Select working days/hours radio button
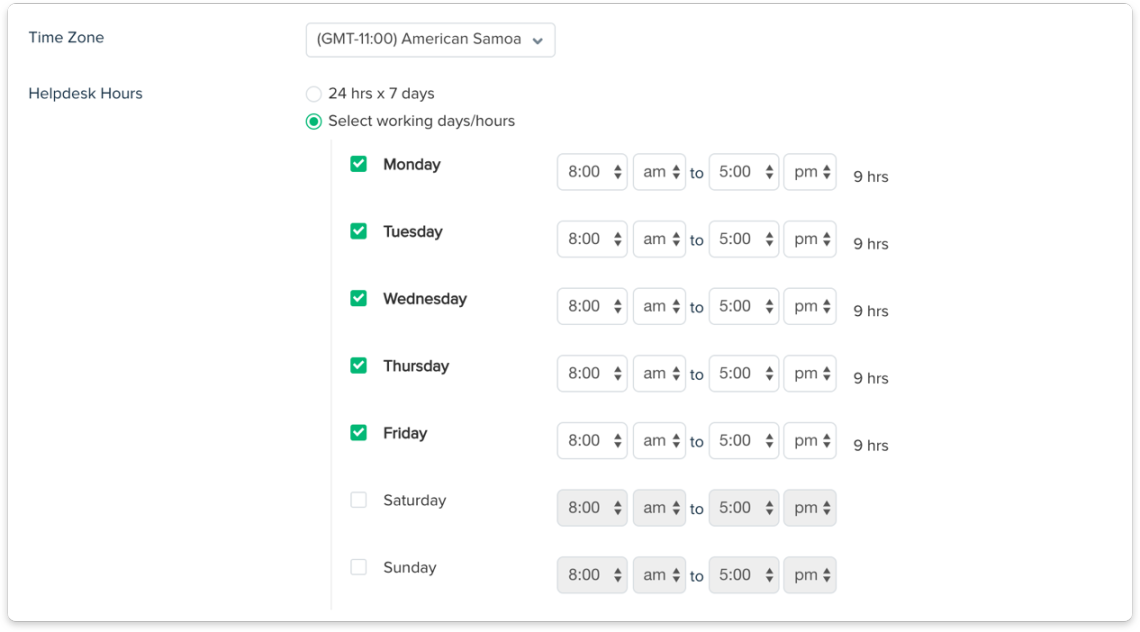The image size is (1140, 632). [x=313, y=120]
